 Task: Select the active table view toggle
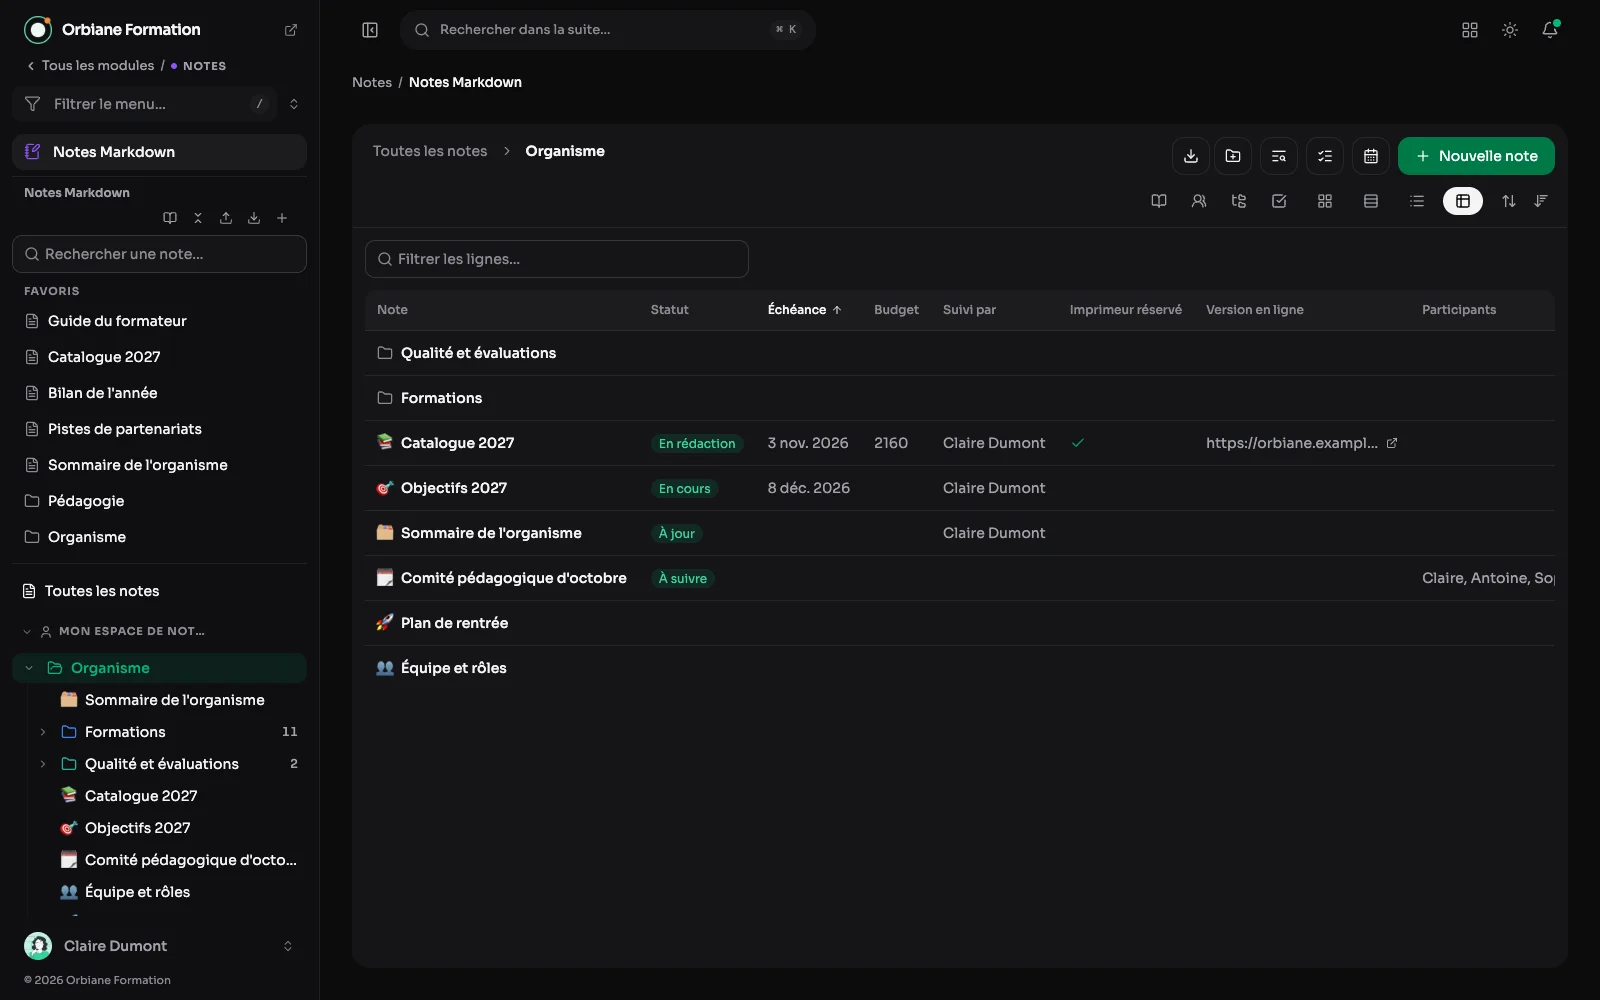1463,201
